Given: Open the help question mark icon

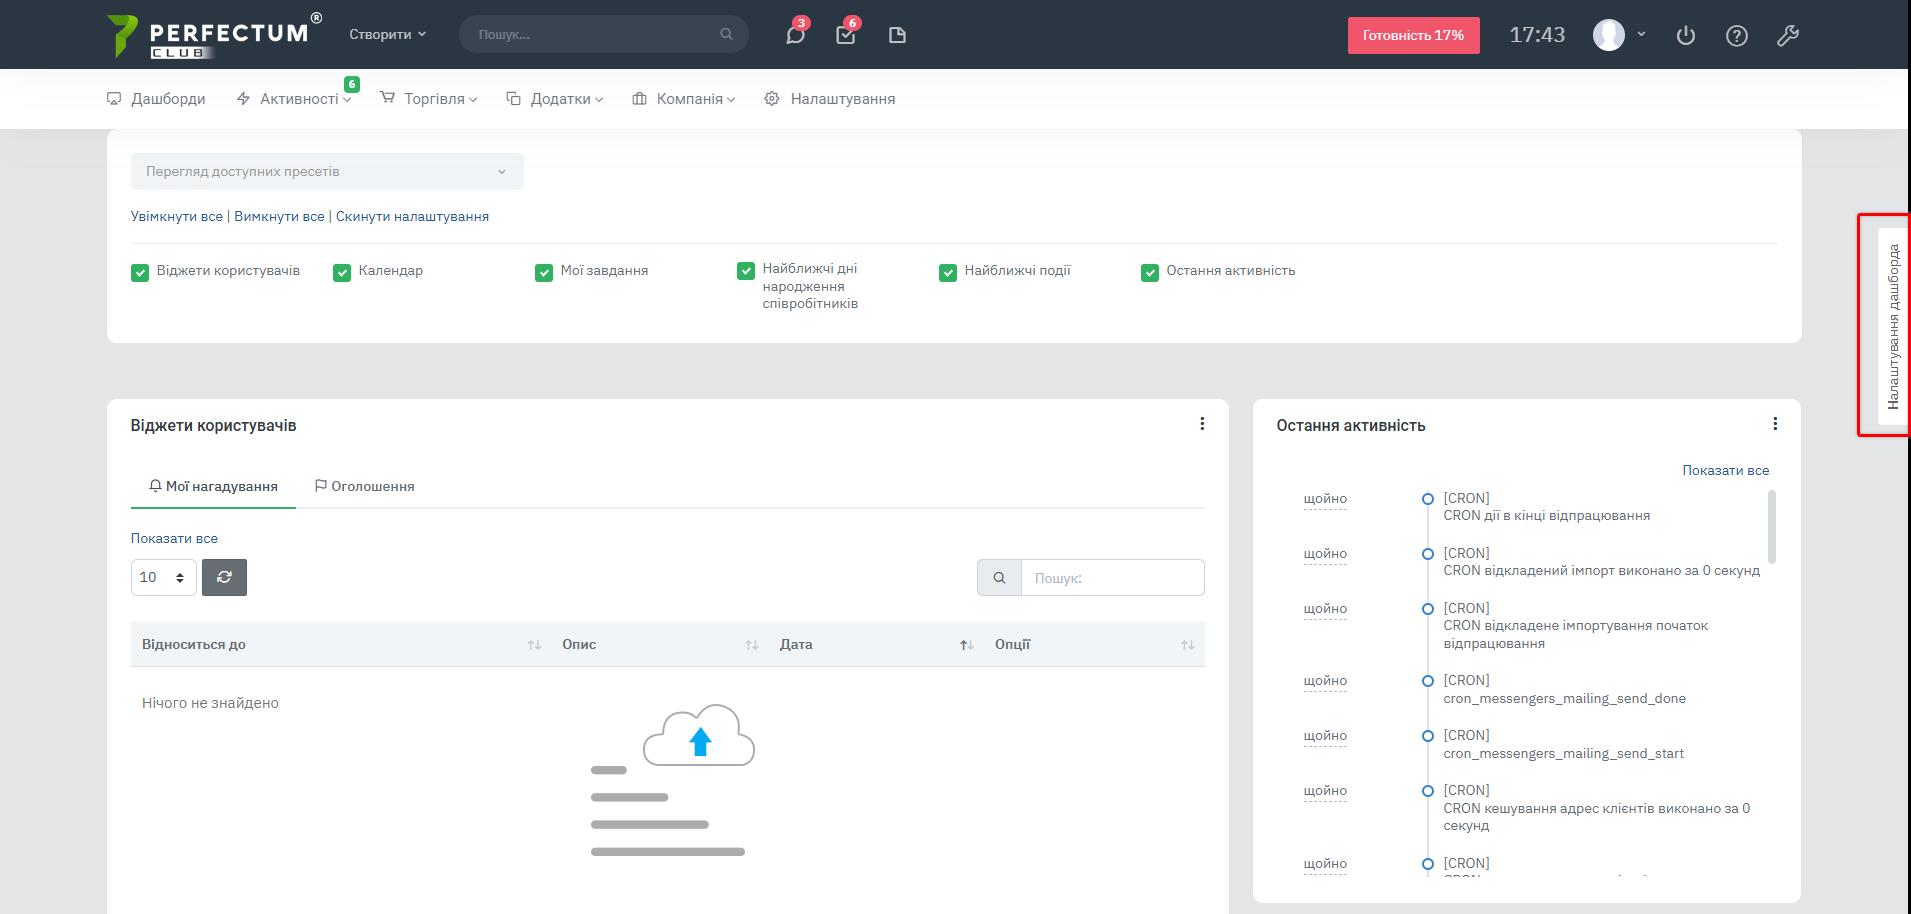Looking at the screenshot, I should (1737, 35).
